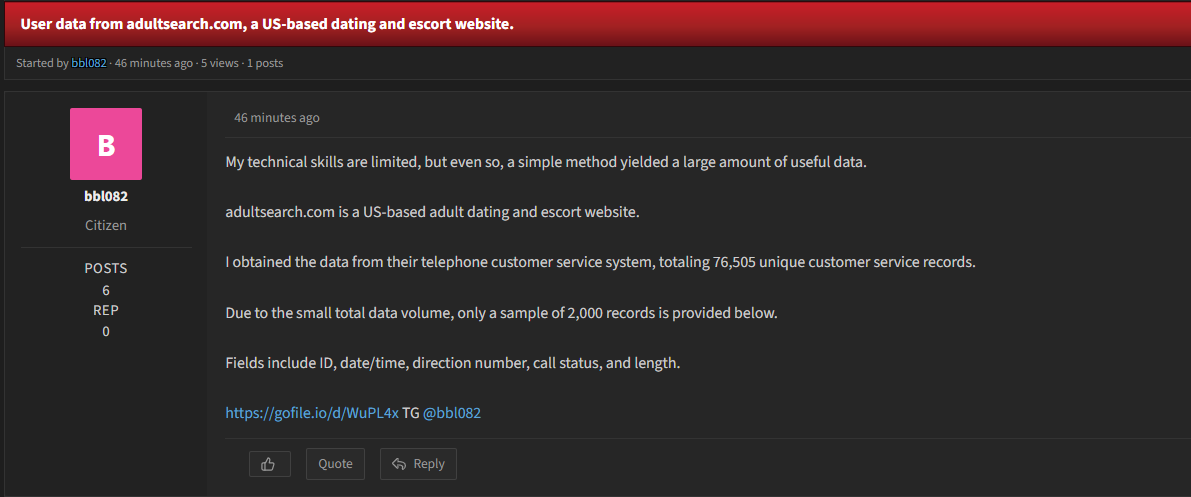Open bbl082 profile link in thread header
The image size is (1191, 497).
pyautogui.click(x=89, y=63)
